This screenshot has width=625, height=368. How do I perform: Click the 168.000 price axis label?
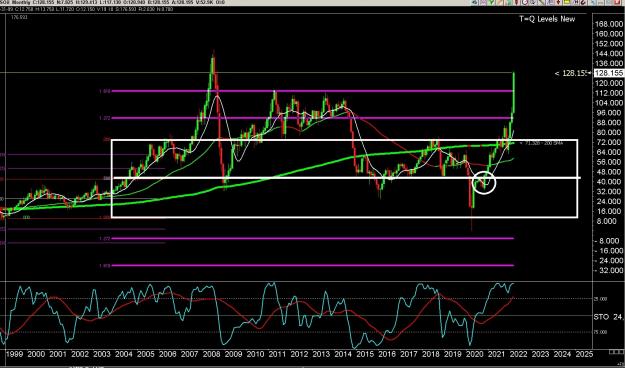(609, 24)
